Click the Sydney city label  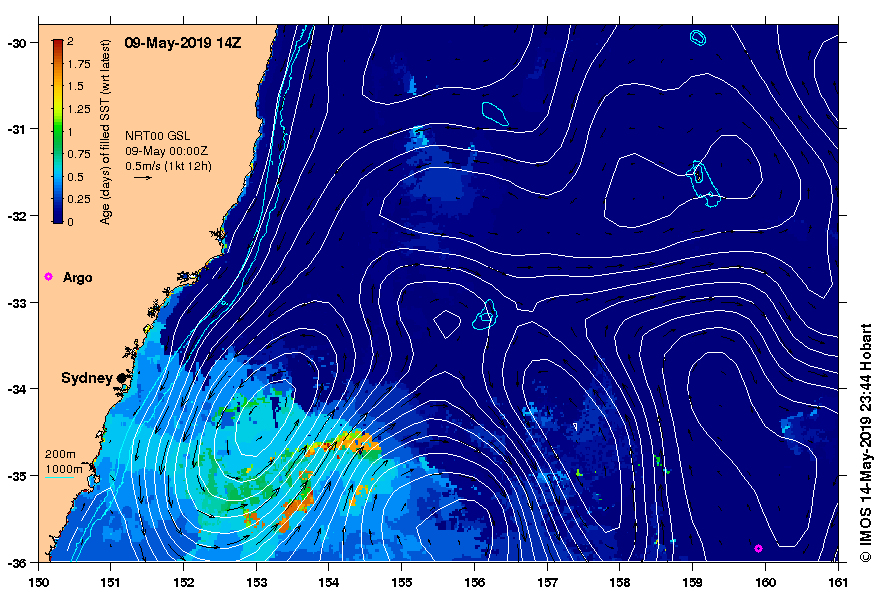pyautogui.click(x=87, y=379)
